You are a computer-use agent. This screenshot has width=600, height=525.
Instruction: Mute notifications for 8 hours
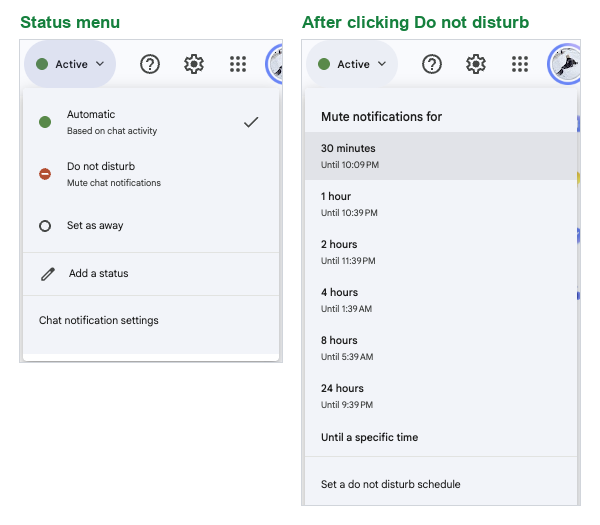coord(441,348)
